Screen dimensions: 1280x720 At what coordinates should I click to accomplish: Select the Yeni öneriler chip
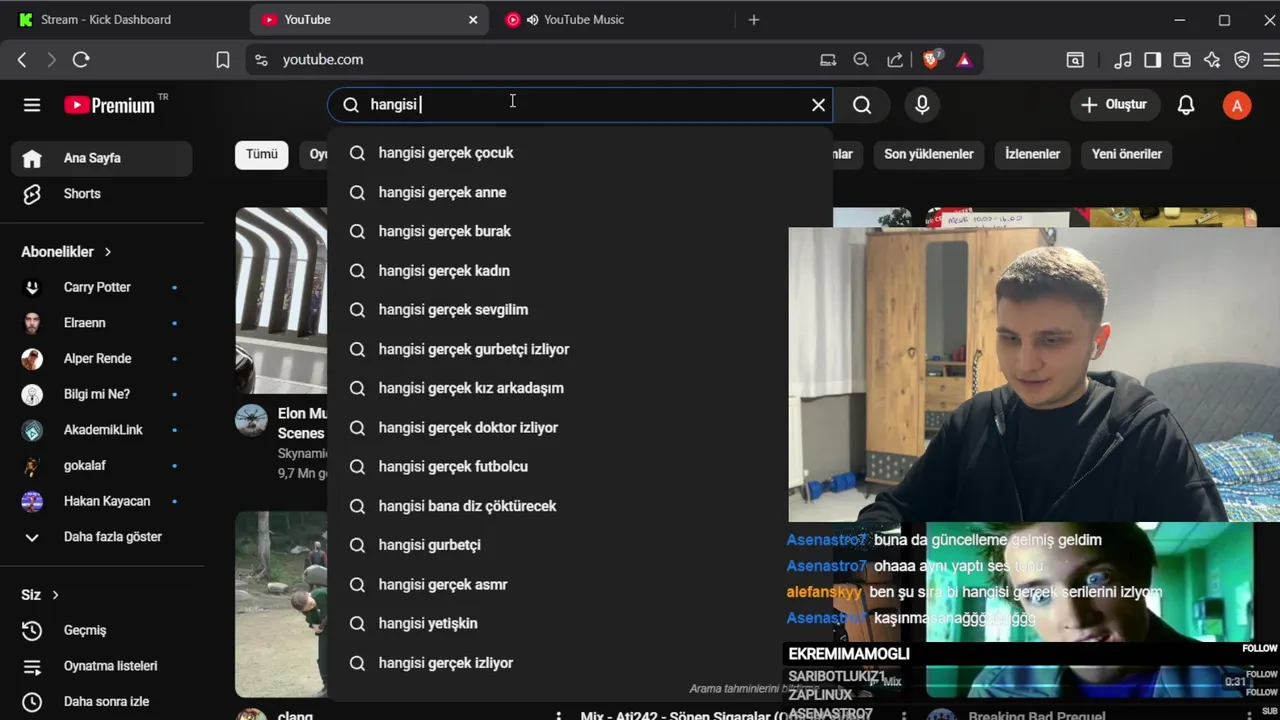coord(1127,154)
